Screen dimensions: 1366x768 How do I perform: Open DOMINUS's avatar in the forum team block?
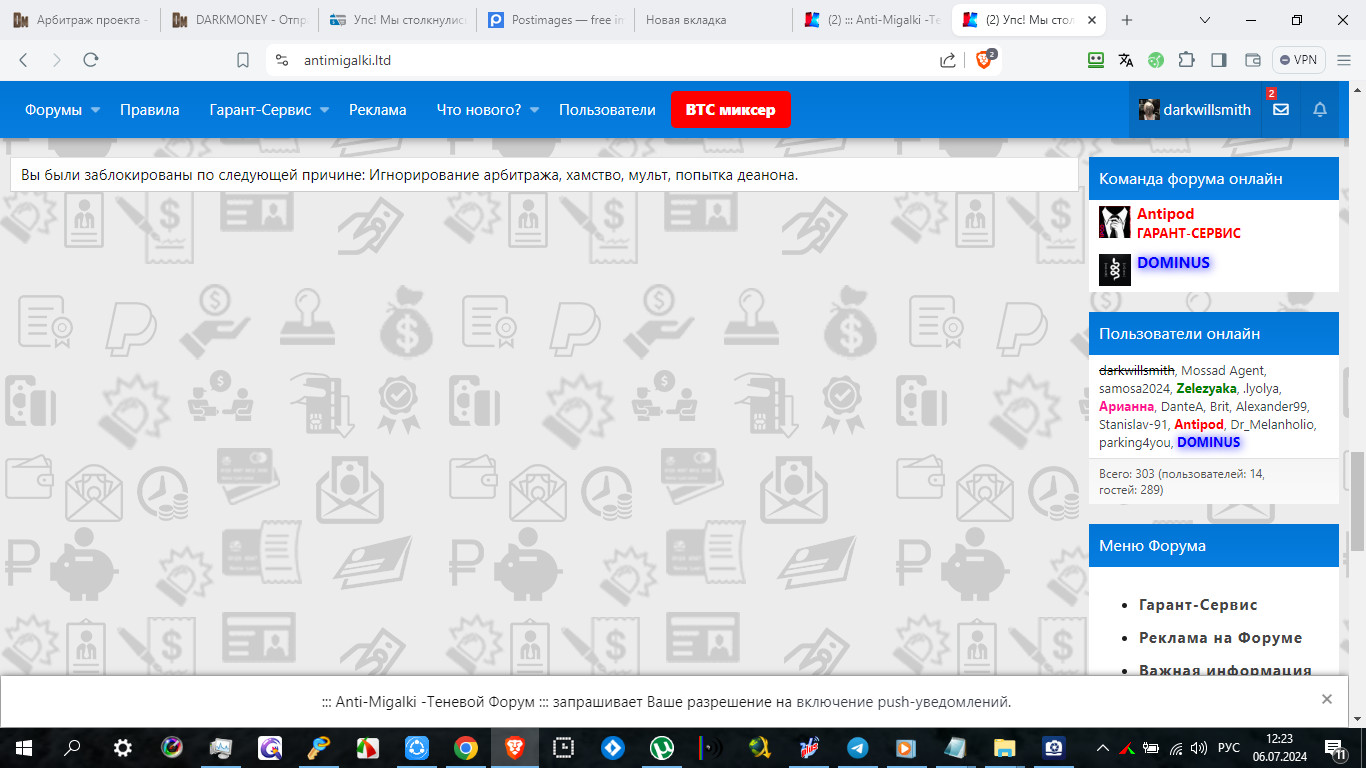click(x=1115, y=270)
